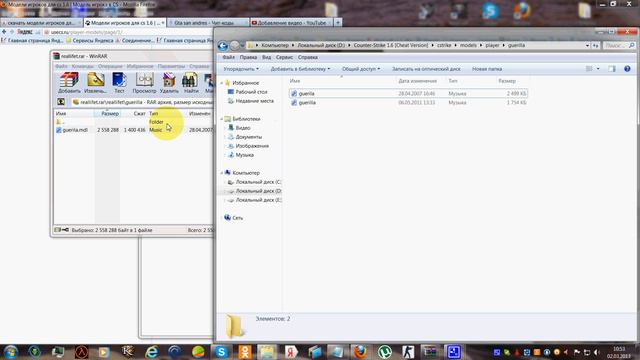640x360 pixels.
Task: Switch to Firefox on the taskbar
Action: pos(360,352)
